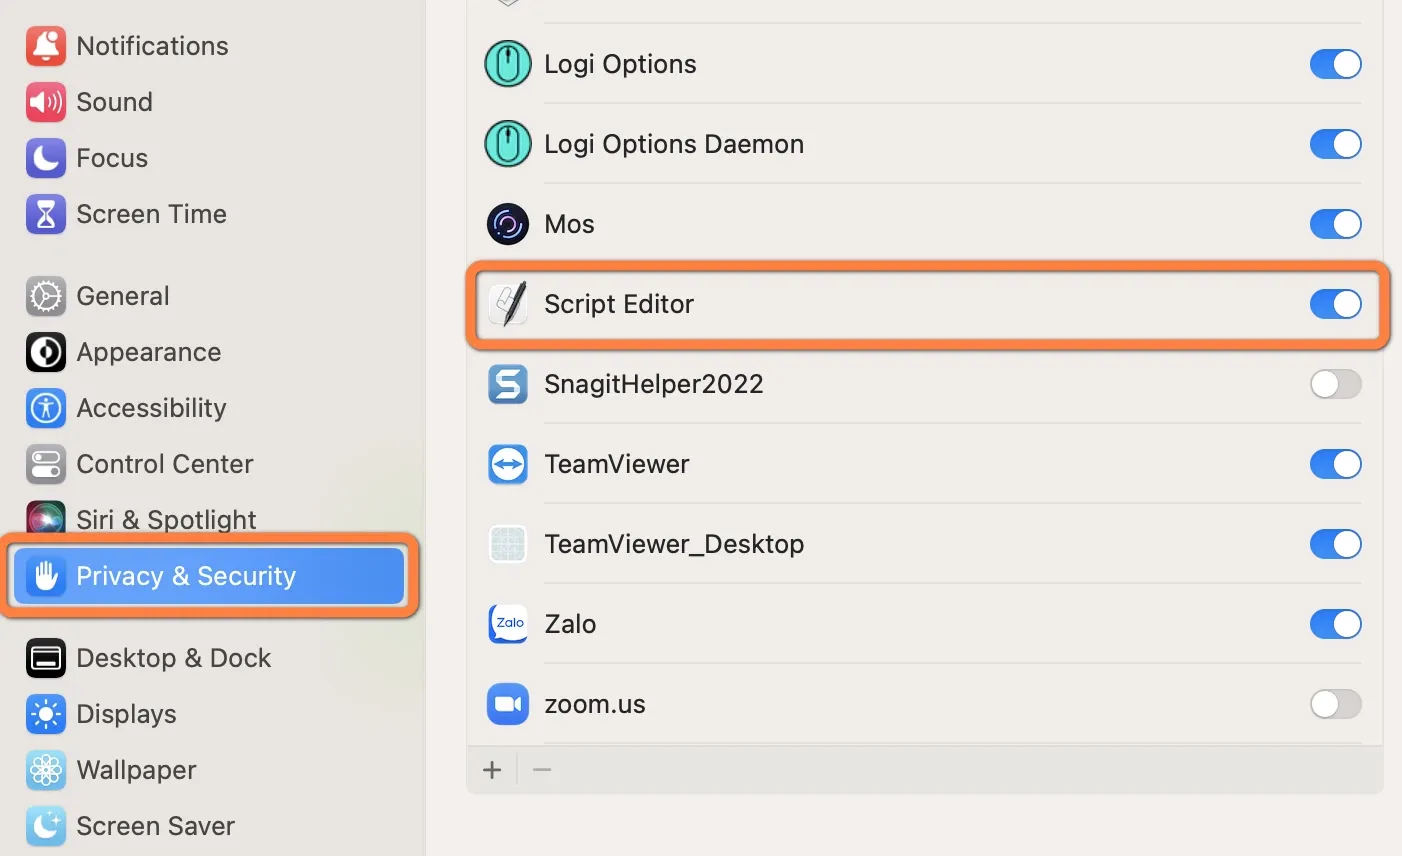Open Accessibility settings label in sidebar
Screen dimensions: 1402x856
point(151,408)
